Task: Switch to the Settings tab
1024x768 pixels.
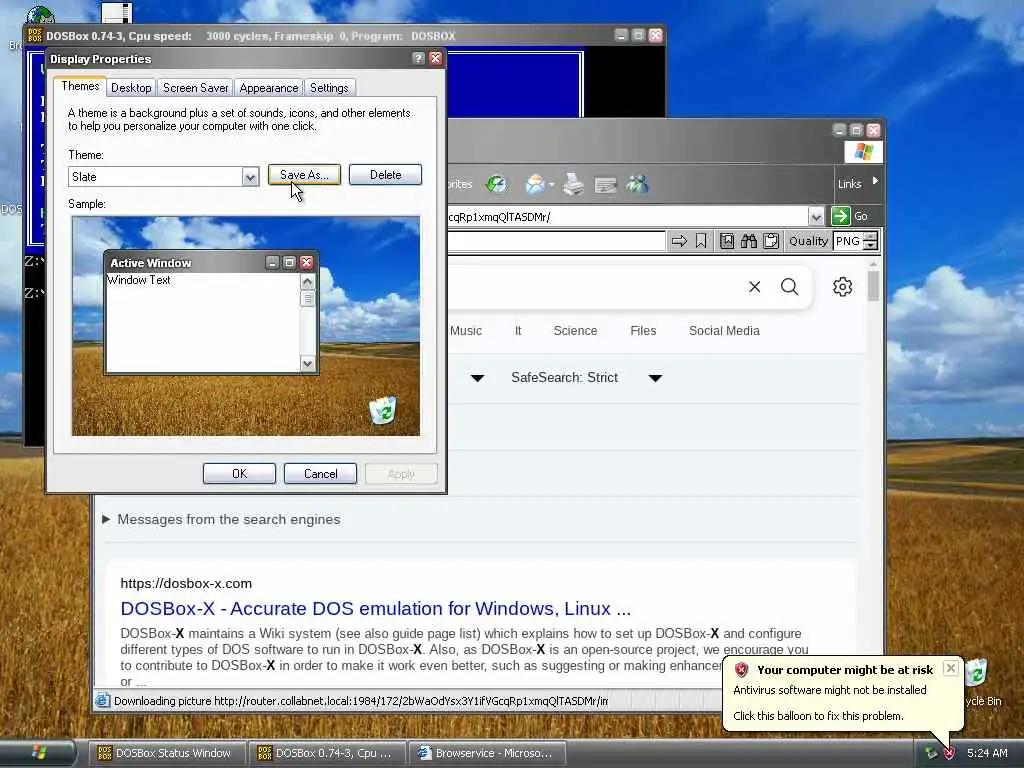Action: pos(329,88)
